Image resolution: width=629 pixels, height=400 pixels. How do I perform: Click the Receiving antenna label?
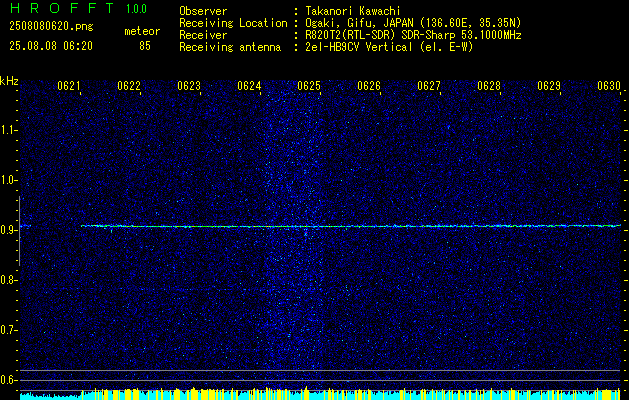click(x=230, y=47)
